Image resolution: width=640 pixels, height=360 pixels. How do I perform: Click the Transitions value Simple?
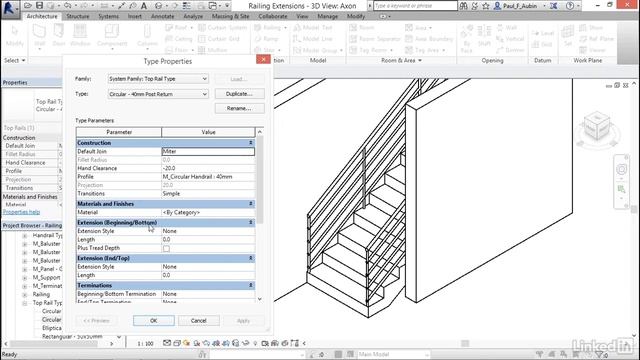click(208, 193)
